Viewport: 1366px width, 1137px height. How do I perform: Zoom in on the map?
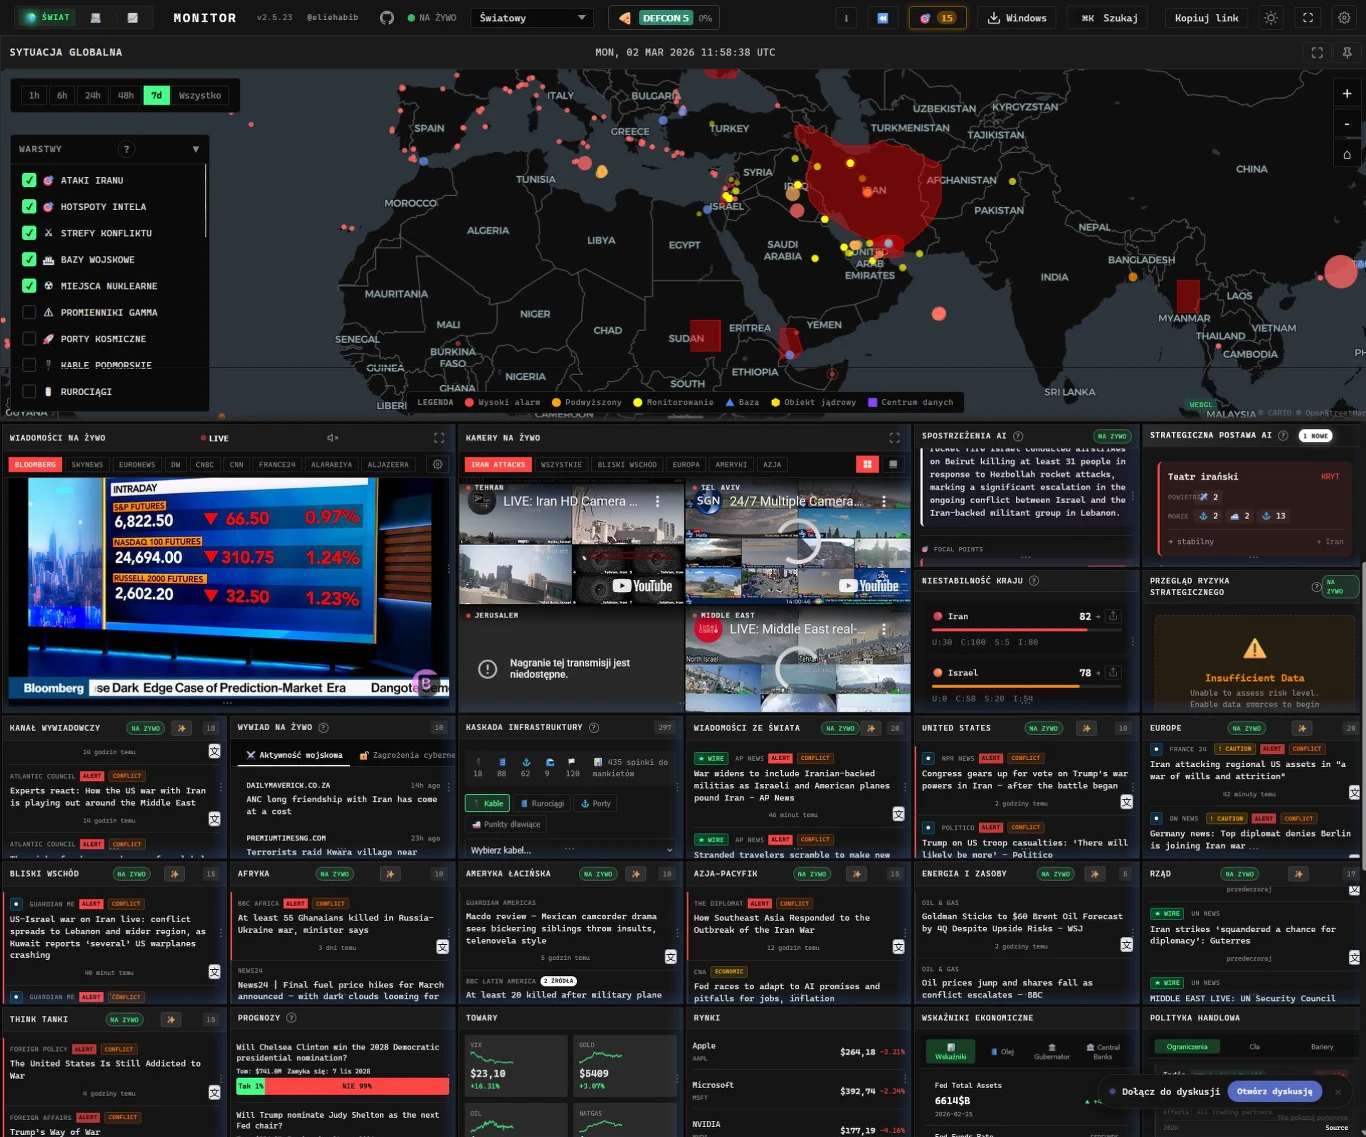[x=1346, y=93]
